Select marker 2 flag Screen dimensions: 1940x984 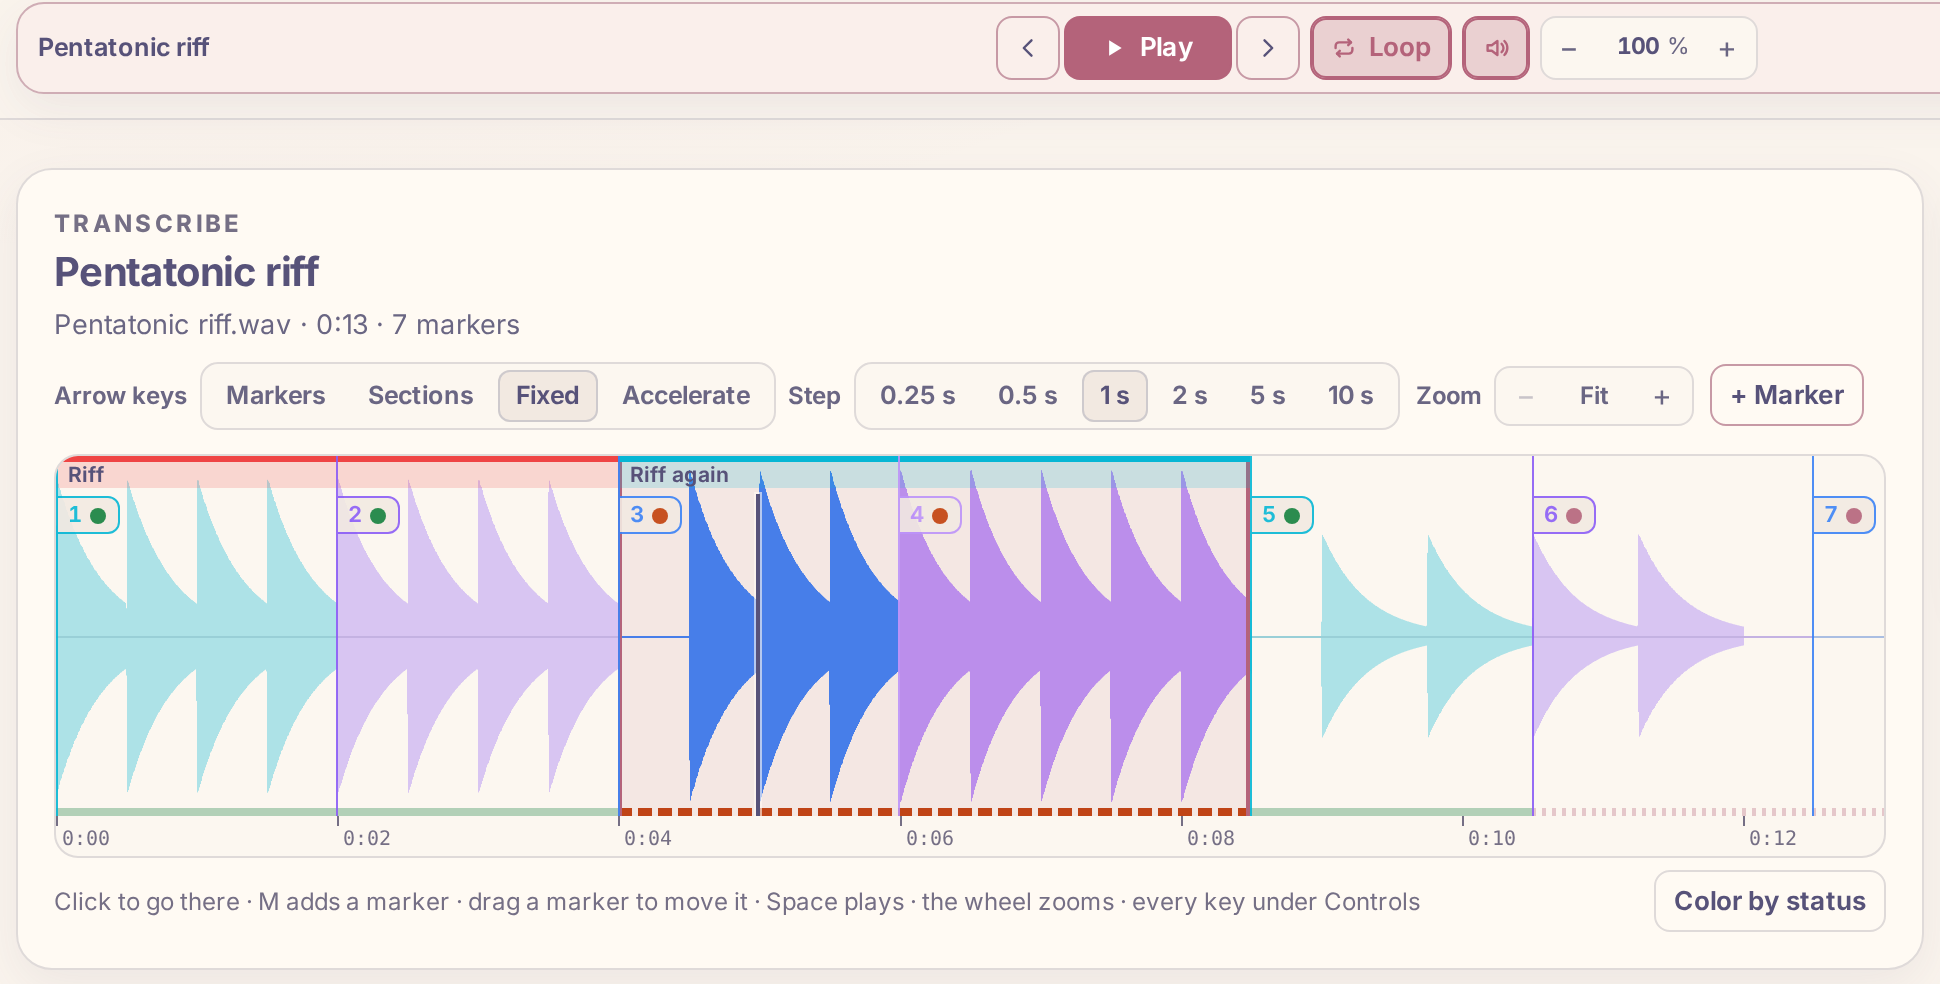[368, 515]
